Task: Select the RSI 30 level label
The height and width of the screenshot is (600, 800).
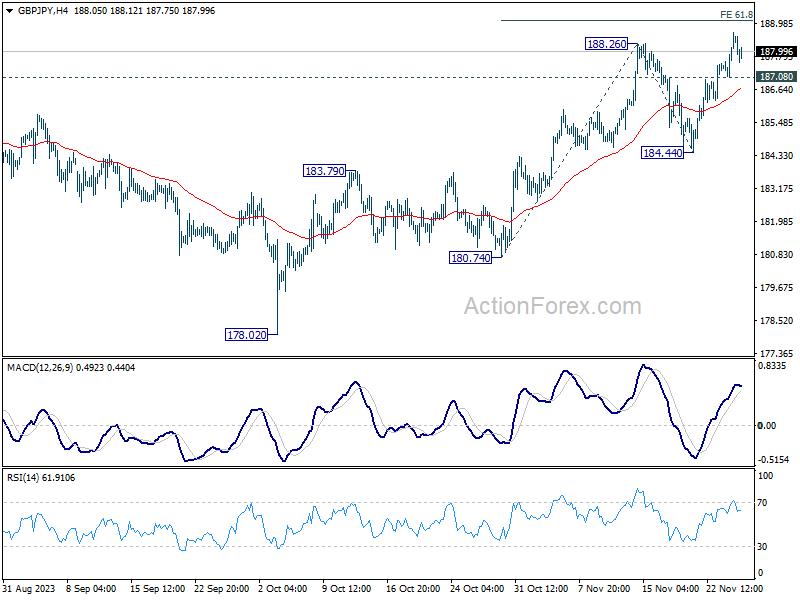Action: pos(762,546)
